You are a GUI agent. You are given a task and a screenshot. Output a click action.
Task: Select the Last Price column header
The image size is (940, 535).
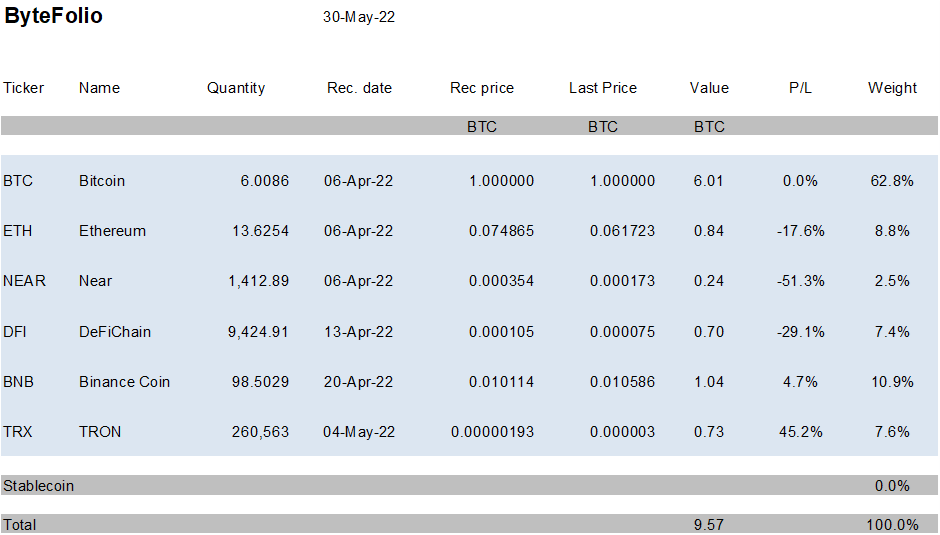coord(602,88)
